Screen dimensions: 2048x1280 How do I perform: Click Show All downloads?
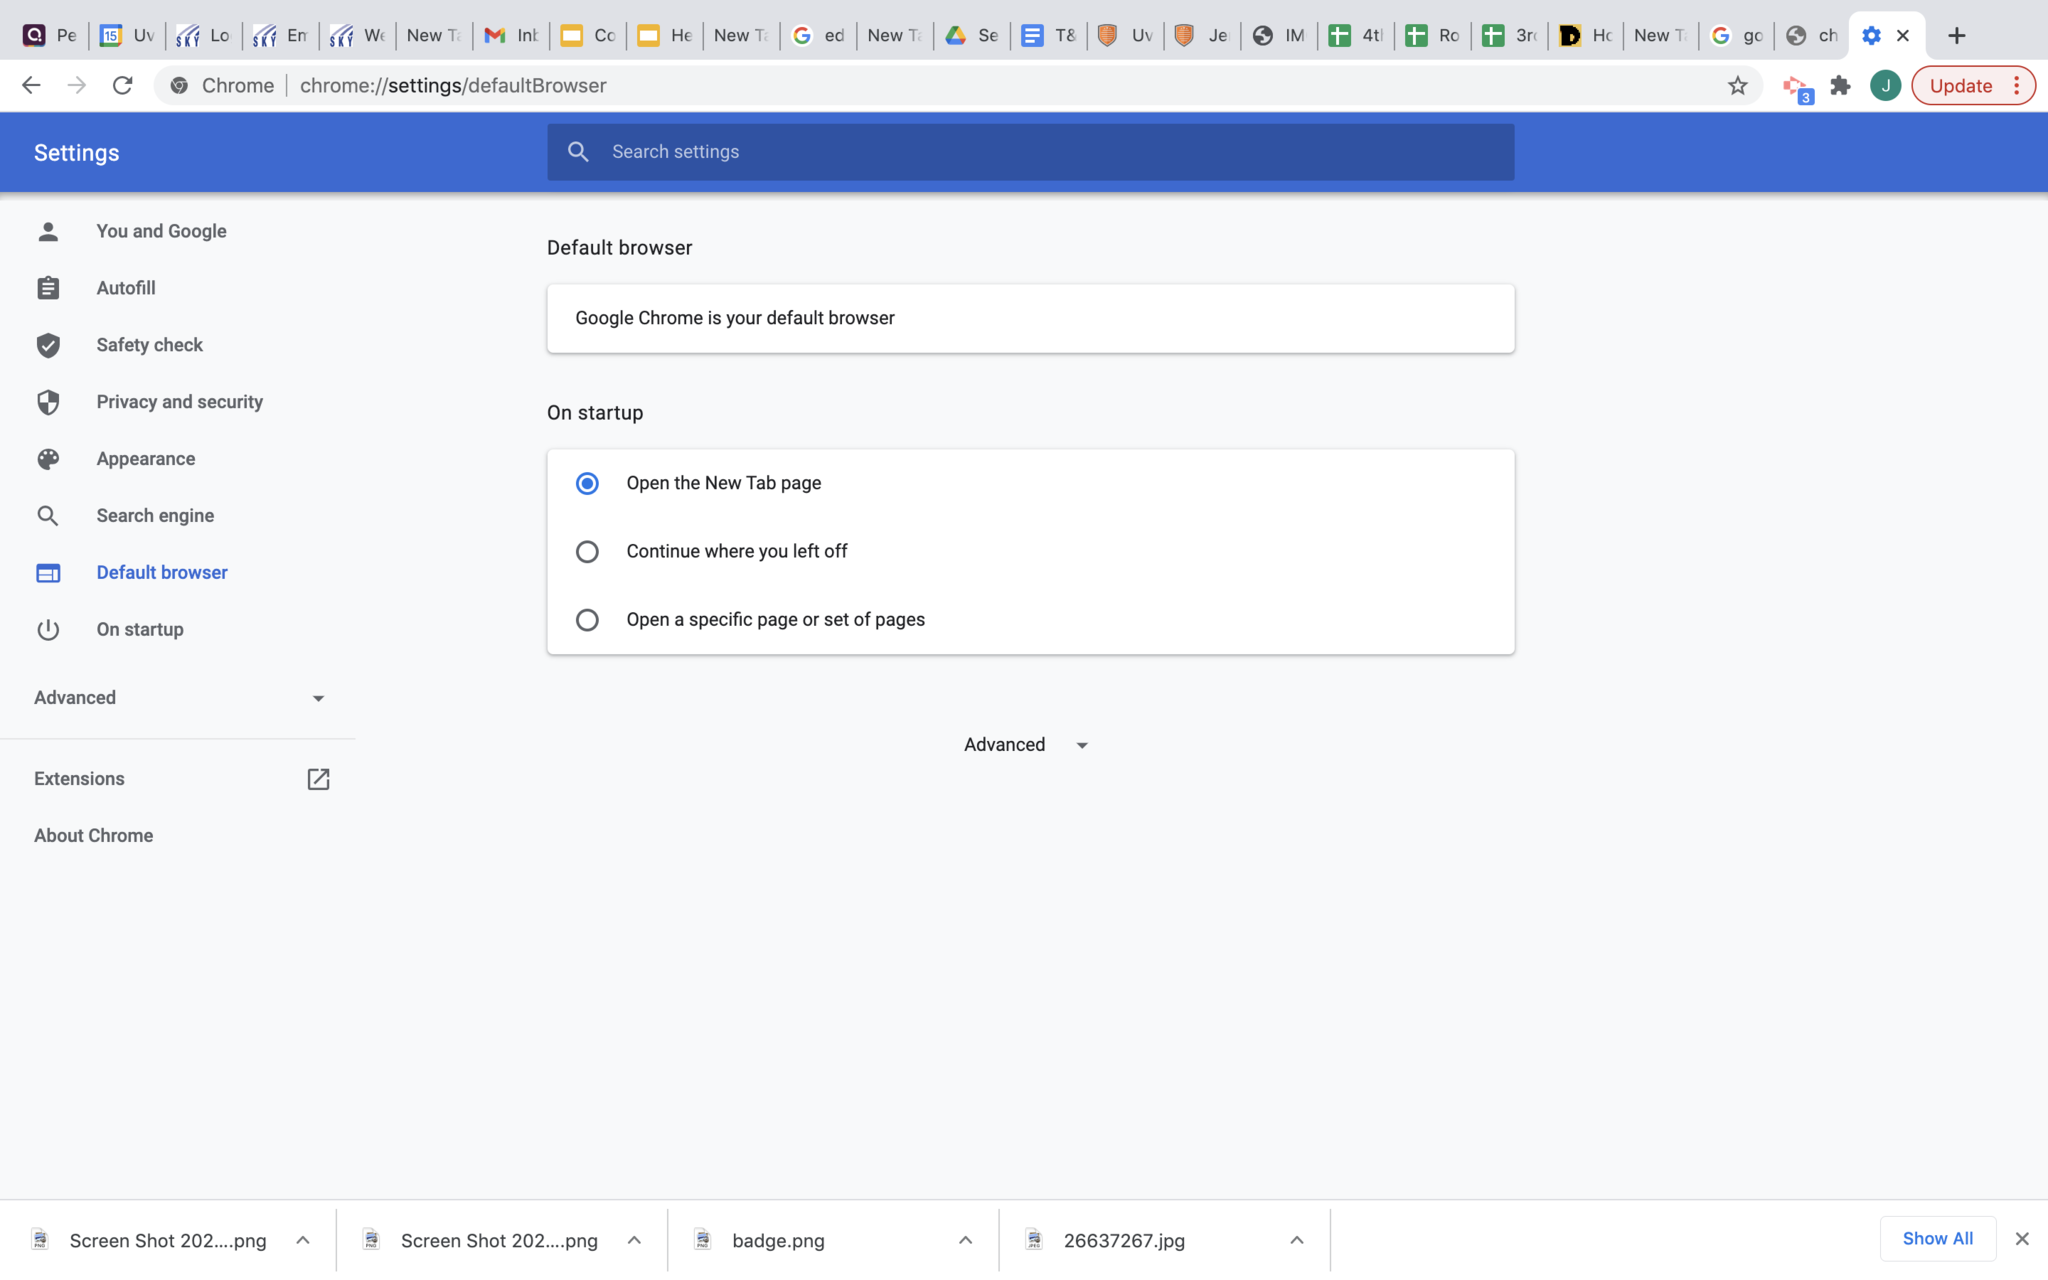1937,1239
